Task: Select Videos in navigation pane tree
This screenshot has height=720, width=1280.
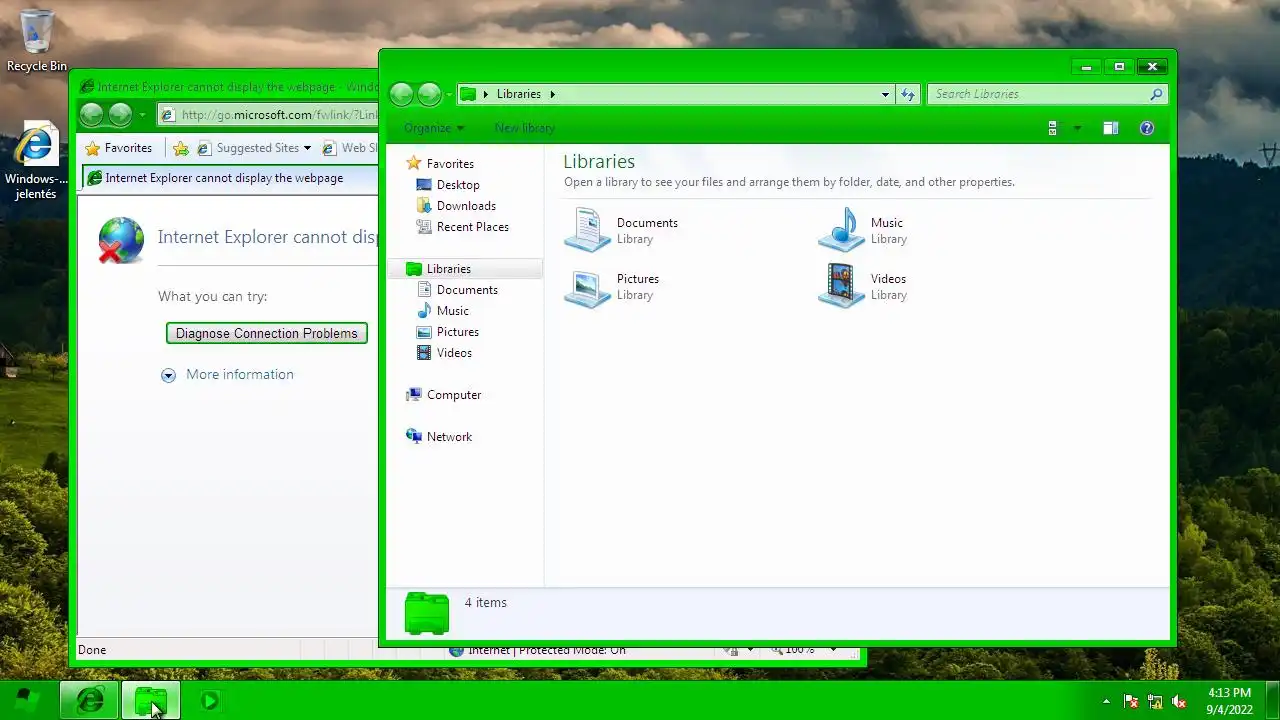Action: click(454, 353)
